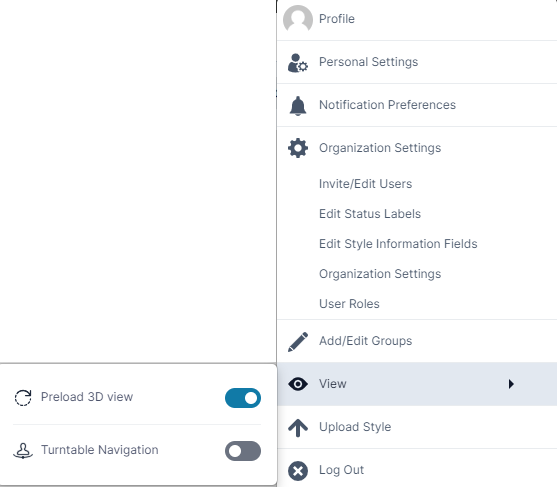This screenshot has width=557, height=487.
Task: Open Edit Style Information Fields
Action: click(x=398, y=244)
